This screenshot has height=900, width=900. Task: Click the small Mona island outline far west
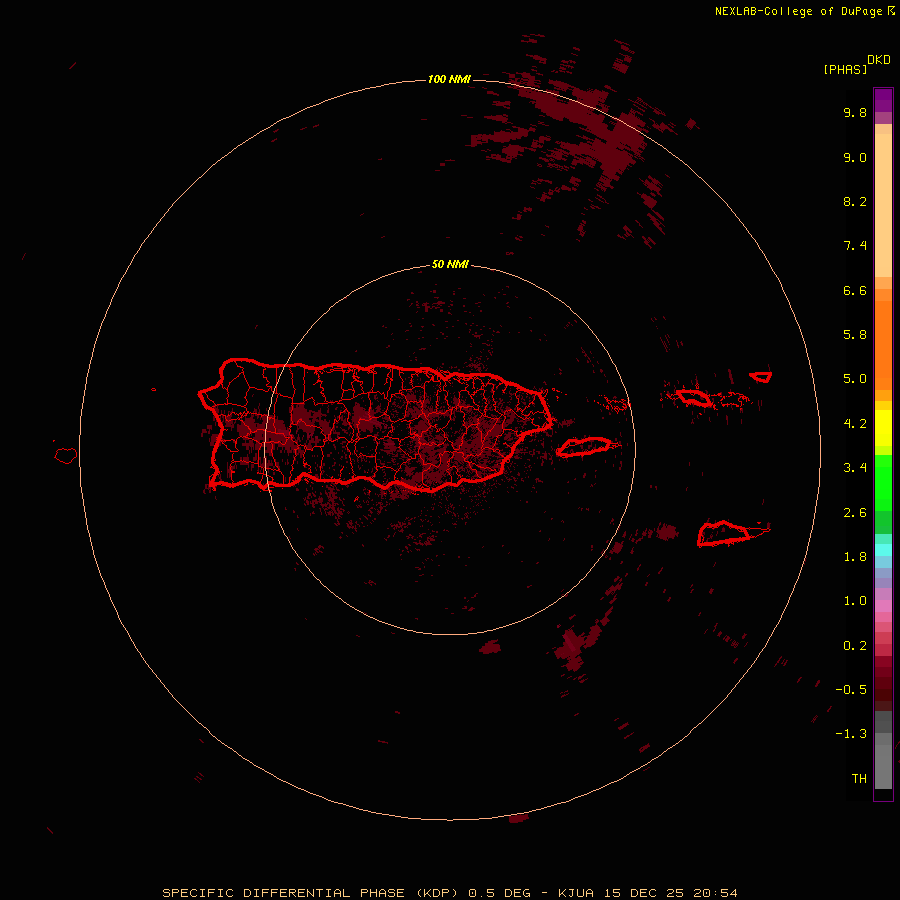coord(66,456)
